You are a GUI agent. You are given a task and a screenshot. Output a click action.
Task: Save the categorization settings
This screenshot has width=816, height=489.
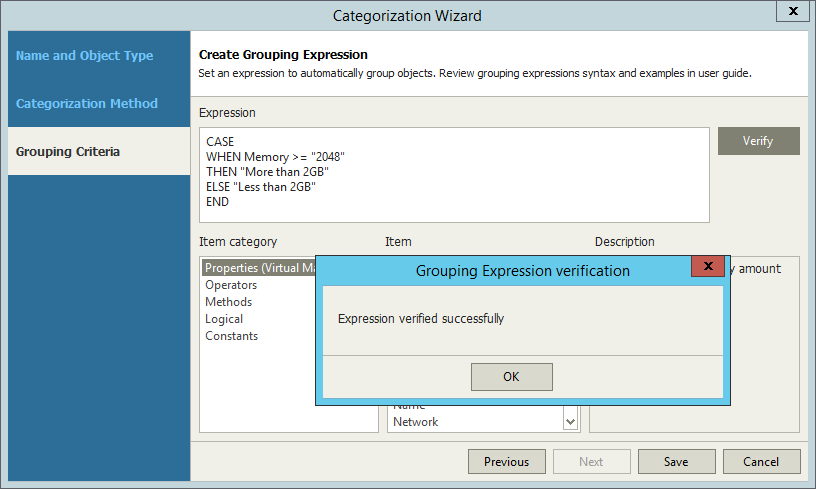coord(676,461)
